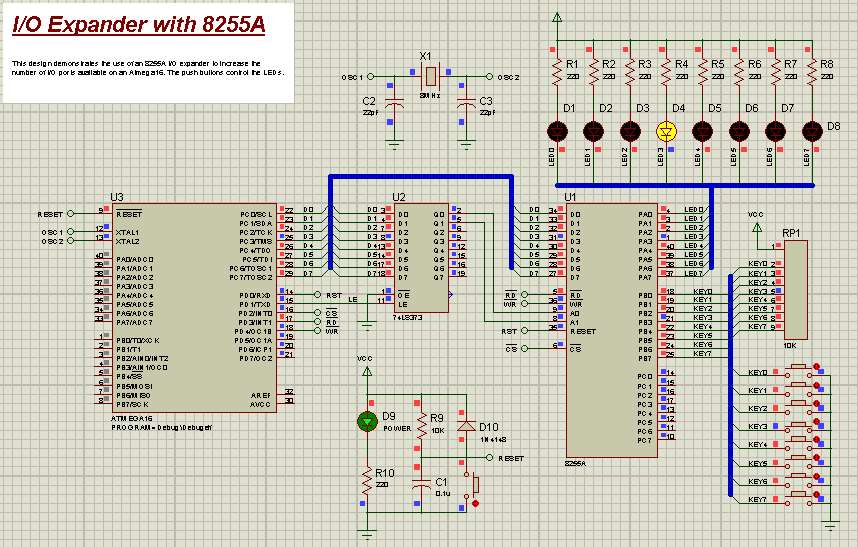This screenshot has width=858, height=547.
Task: Click the lit yellow LED D4
Action: pos(667,131)
